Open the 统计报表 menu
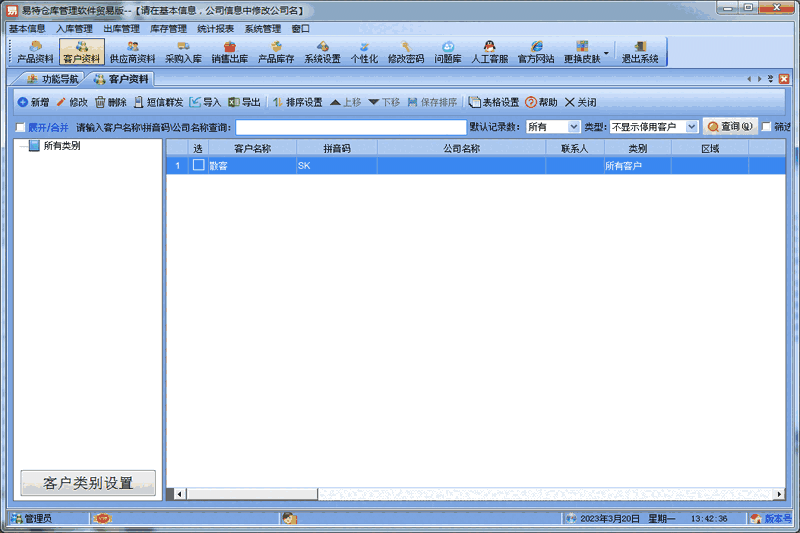The height and width of the screenshot is (533, 800). (216, 29)
